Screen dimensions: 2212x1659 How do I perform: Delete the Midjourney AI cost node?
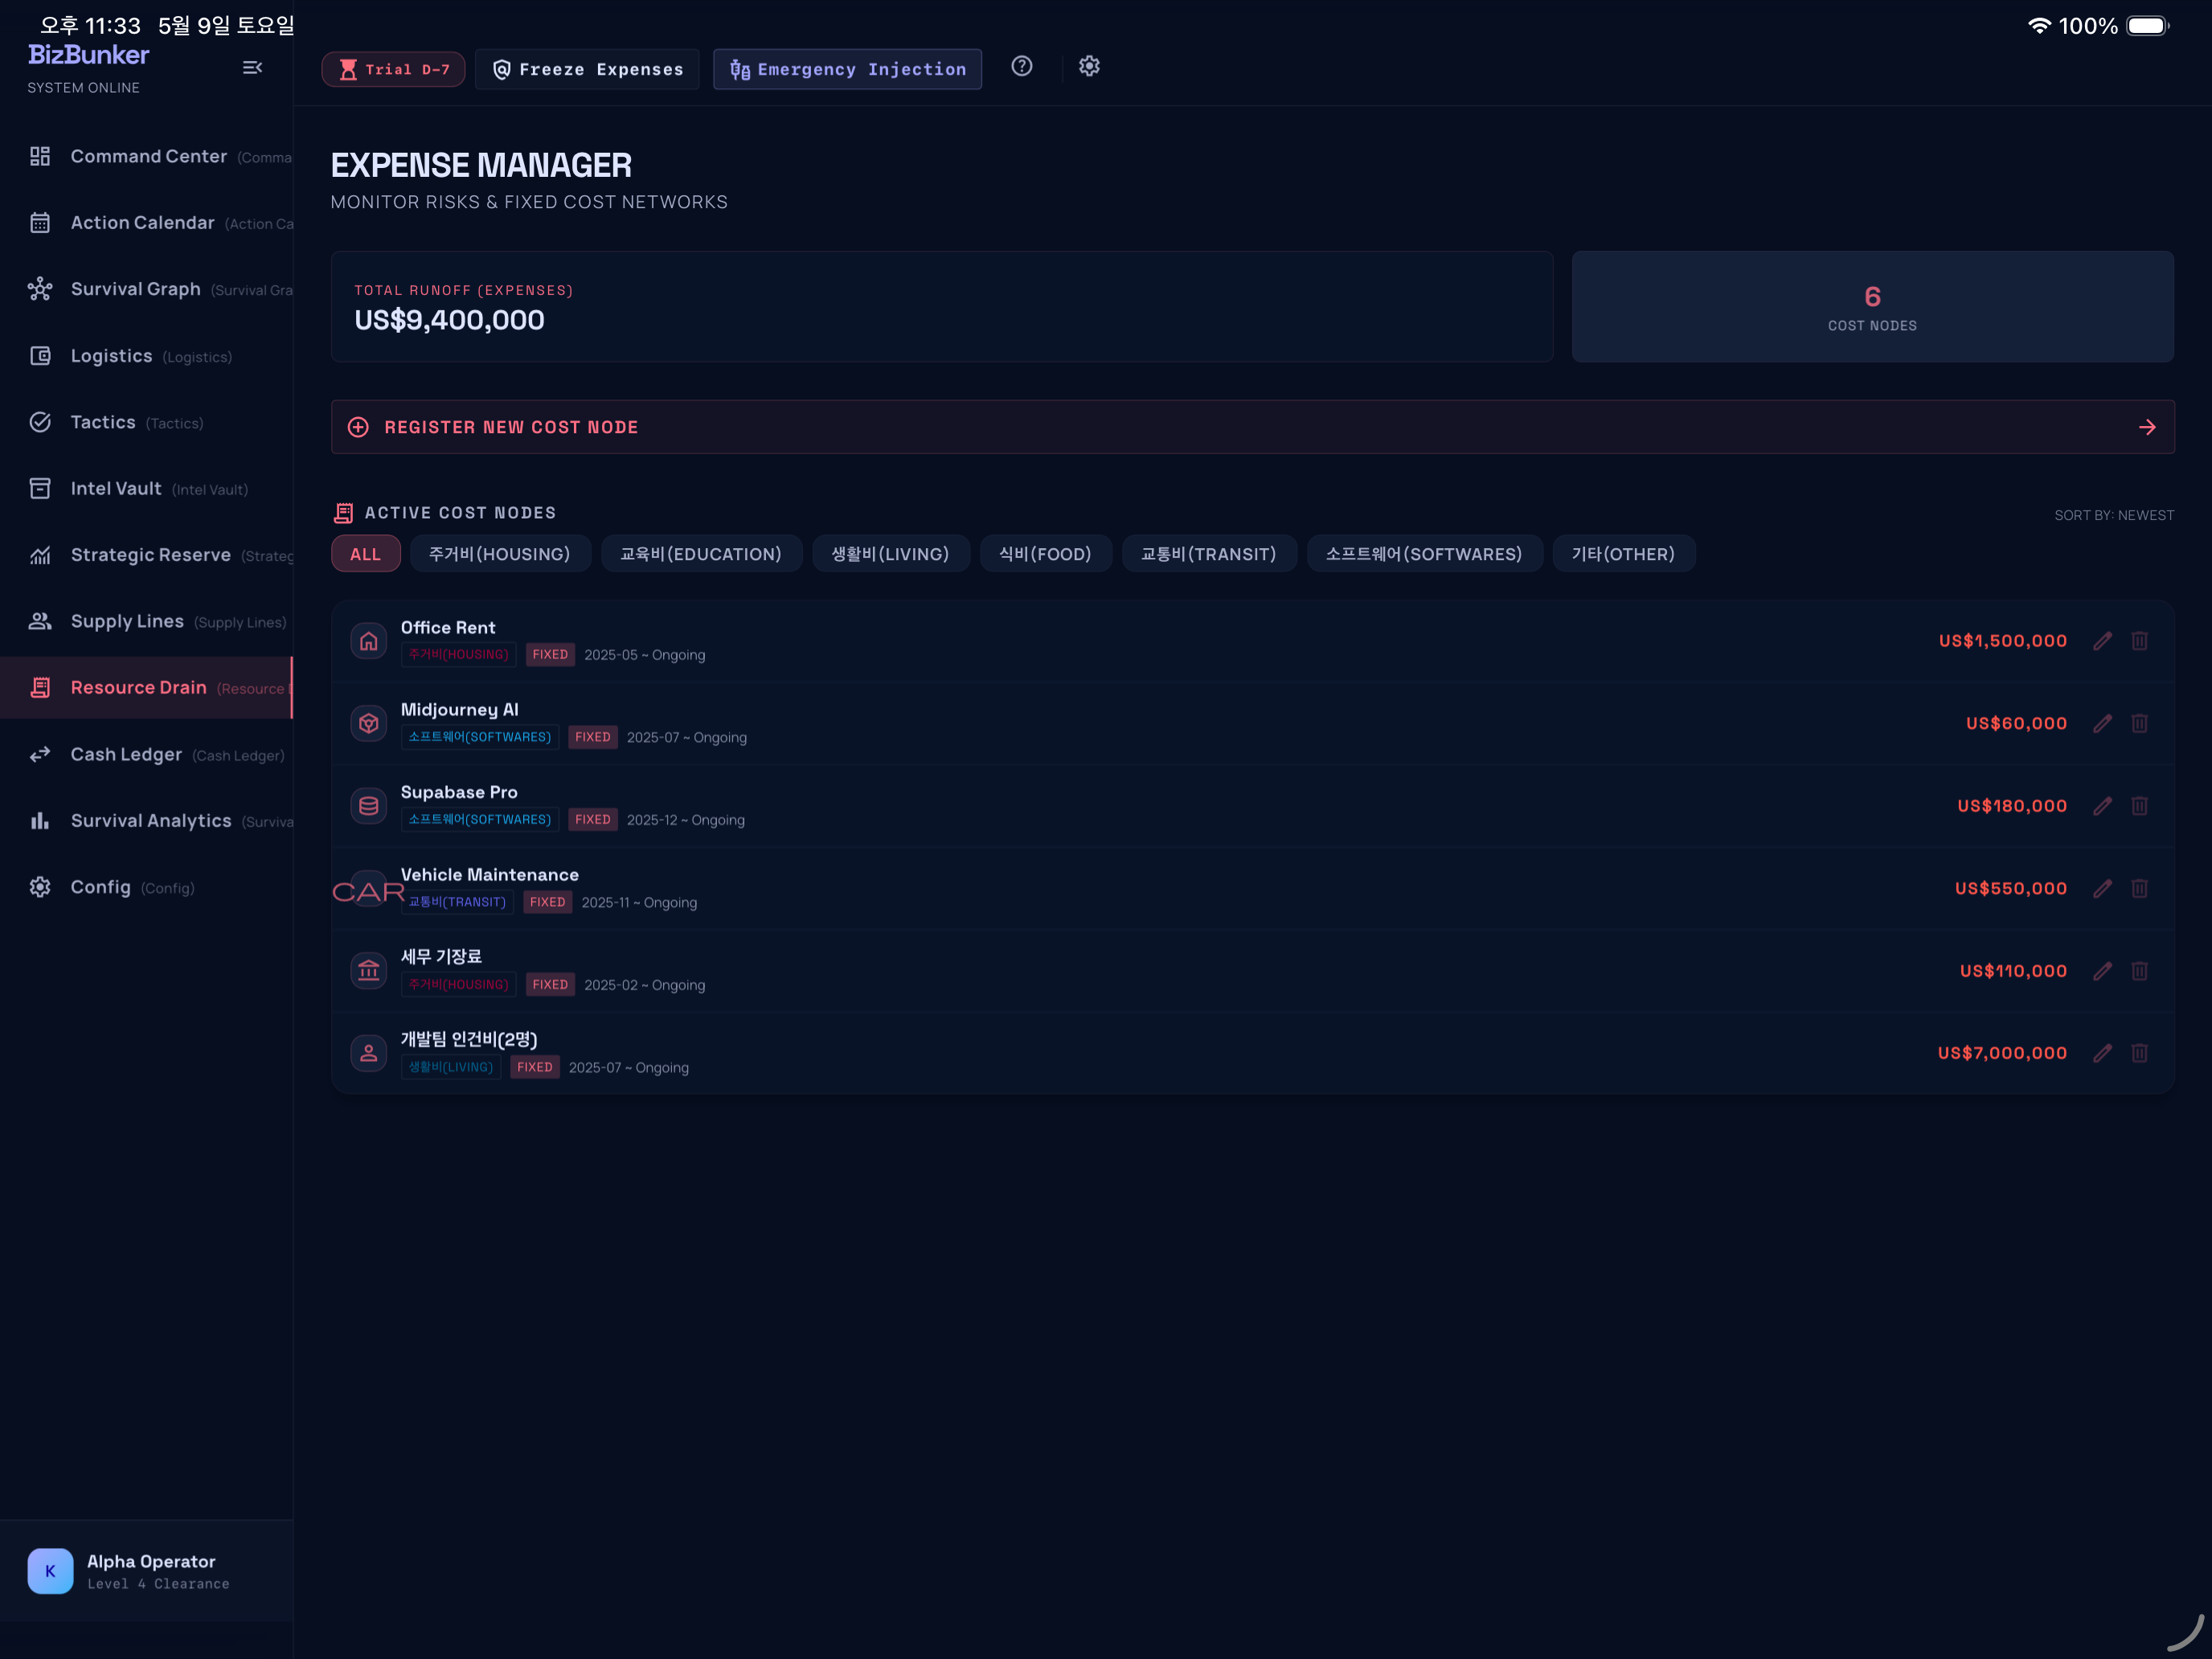[2139, 723]
